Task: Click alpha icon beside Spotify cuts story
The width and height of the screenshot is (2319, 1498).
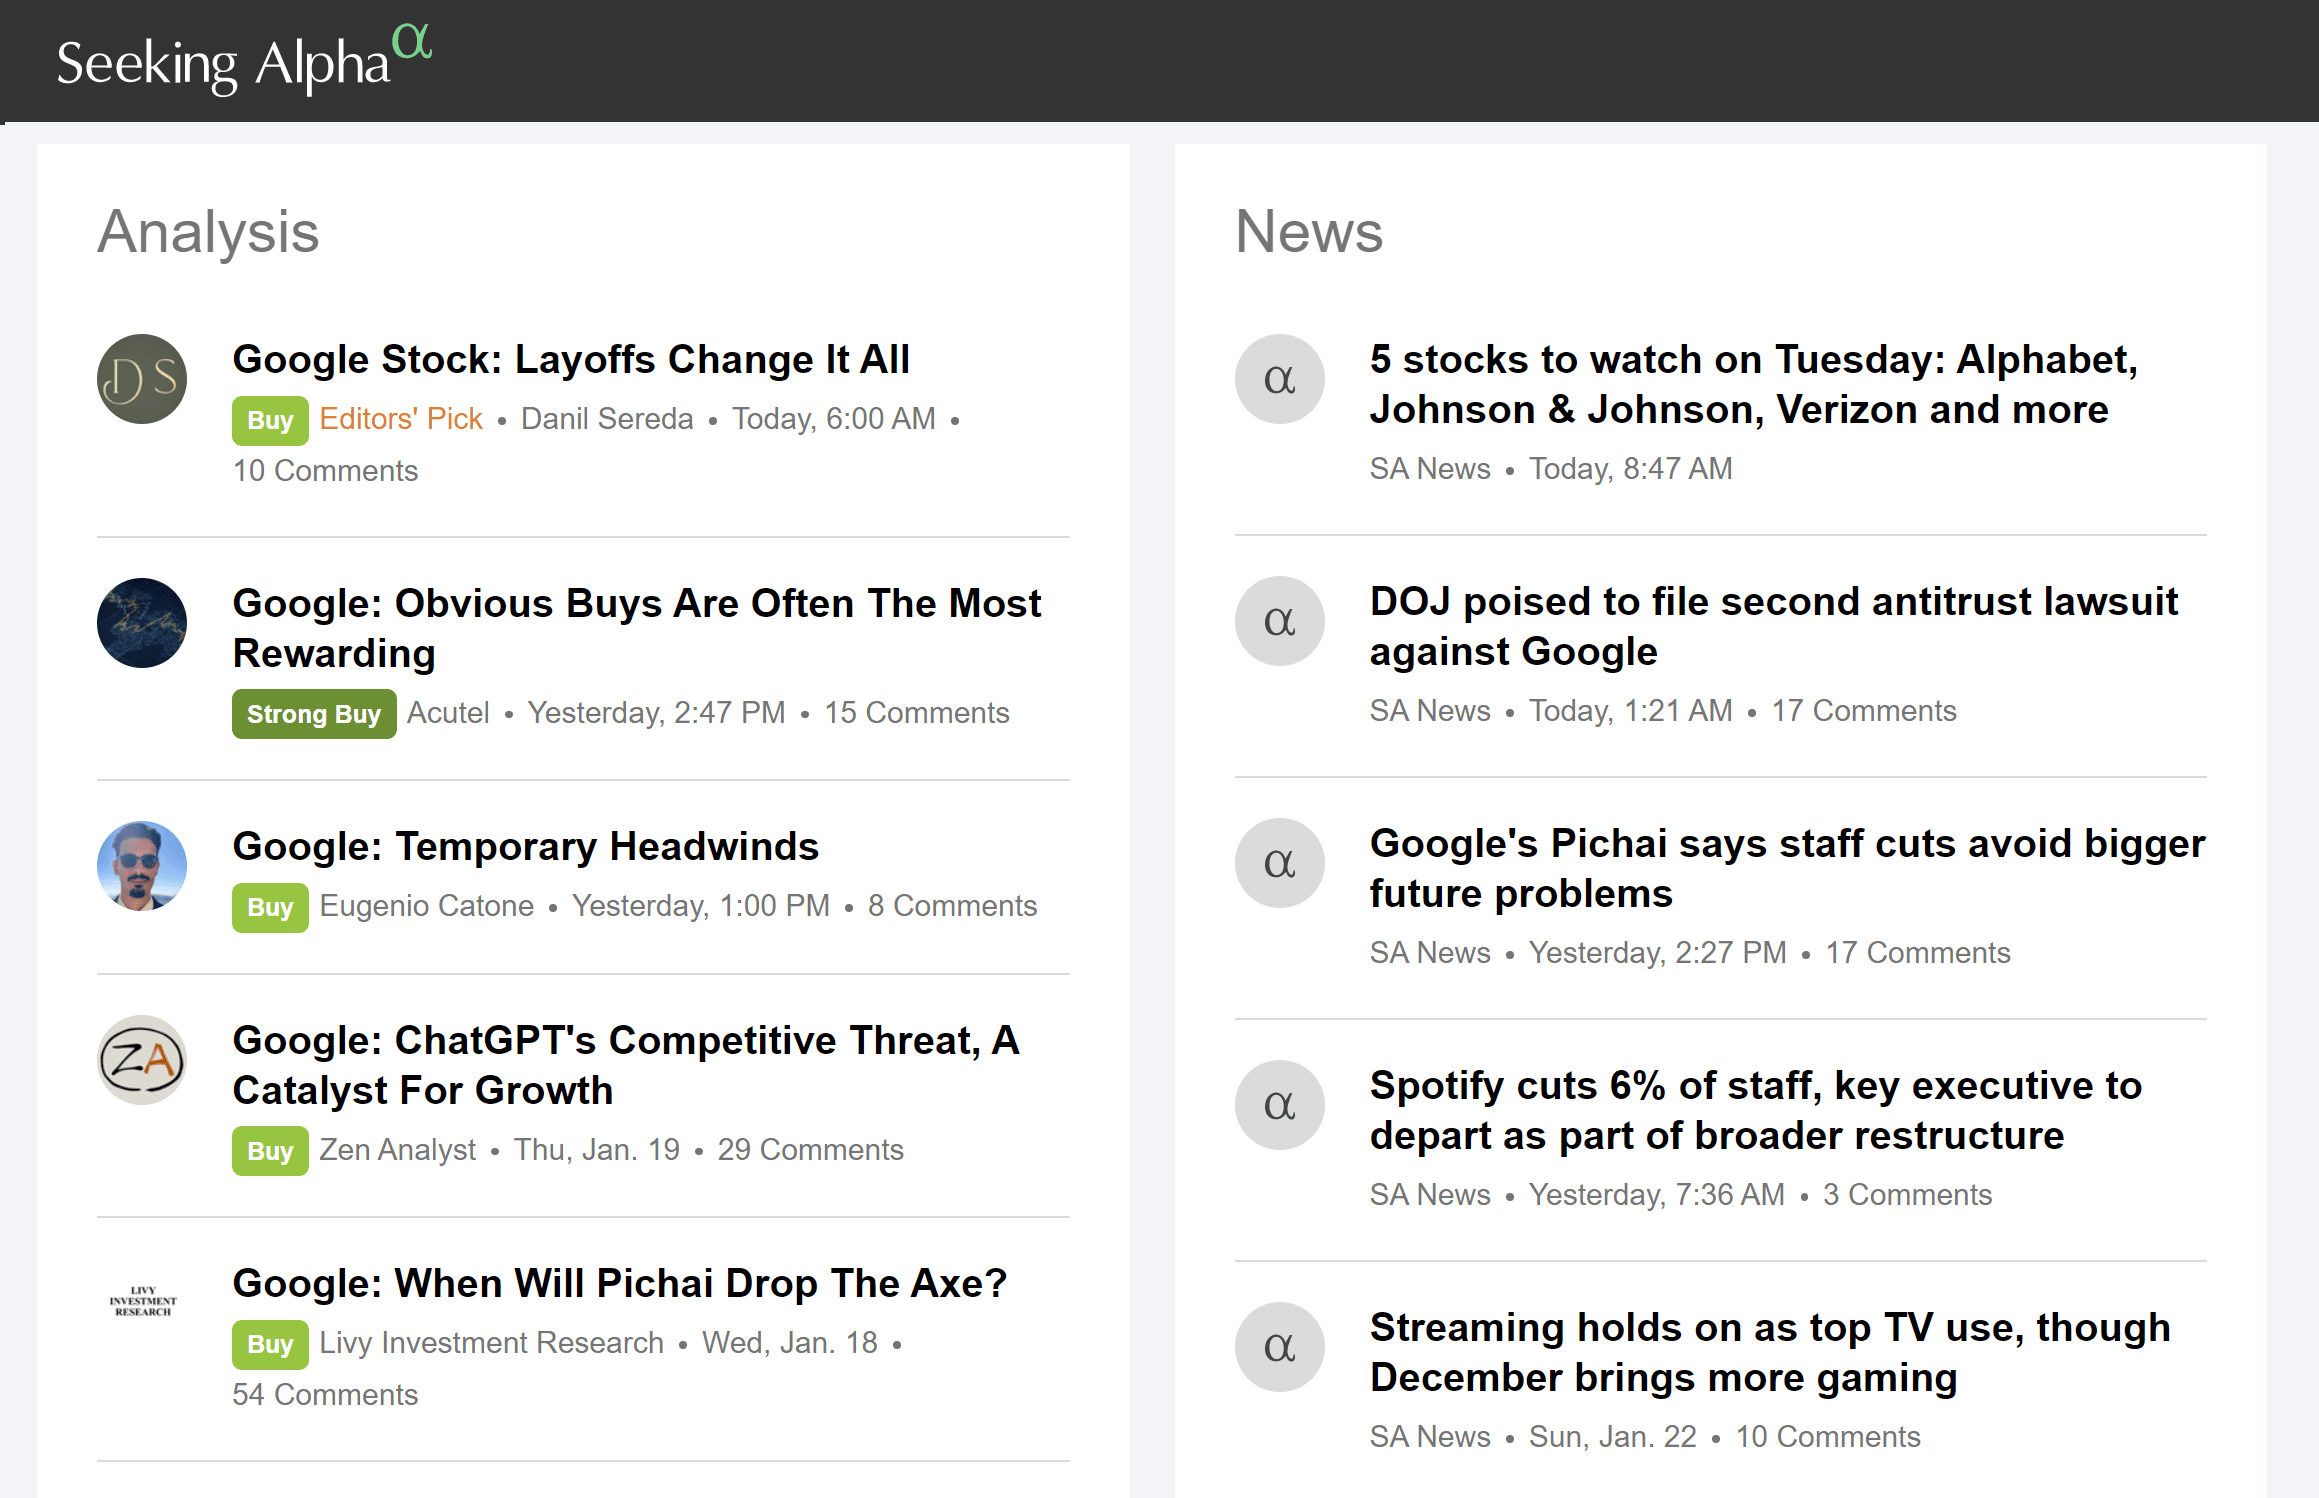Action: 1280,1105
